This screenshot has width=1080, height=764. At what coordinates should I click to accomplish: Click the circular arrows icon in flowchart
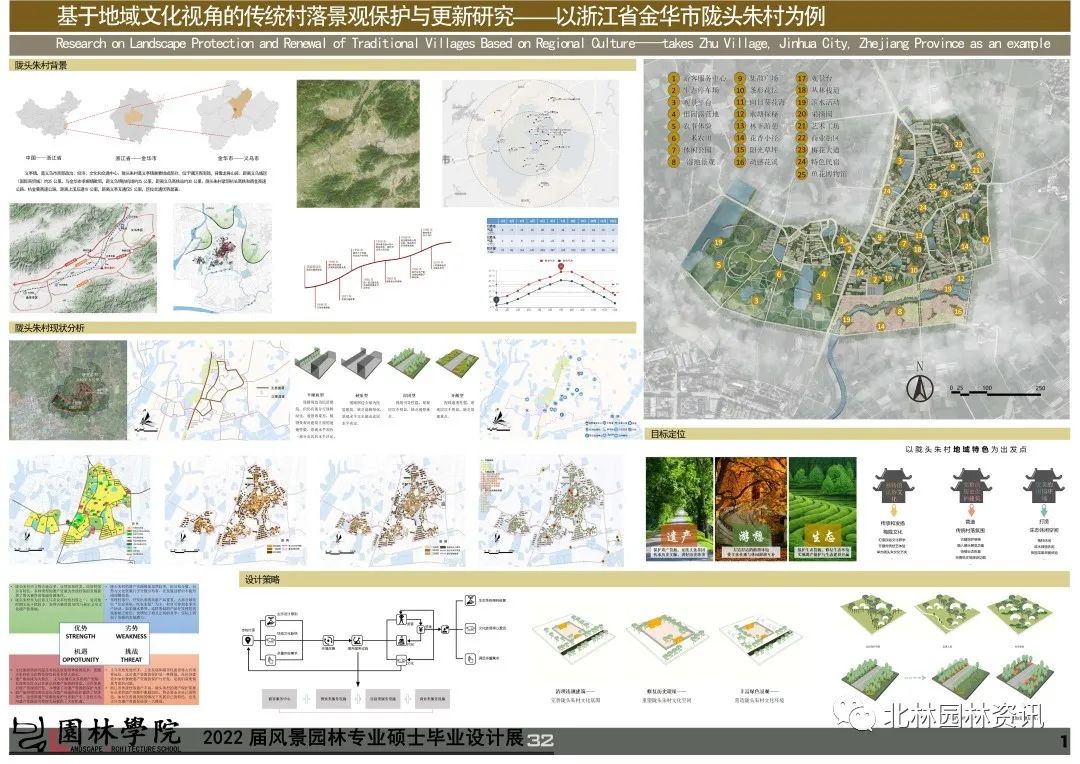tap(329, 641)
